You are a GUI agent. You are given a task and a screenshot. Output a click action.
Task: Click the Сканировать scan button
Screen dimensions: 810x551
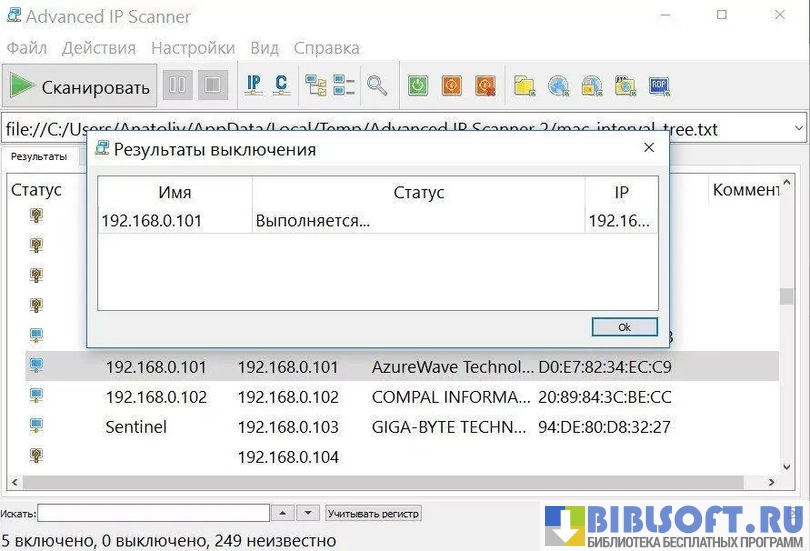pos(80,87)
